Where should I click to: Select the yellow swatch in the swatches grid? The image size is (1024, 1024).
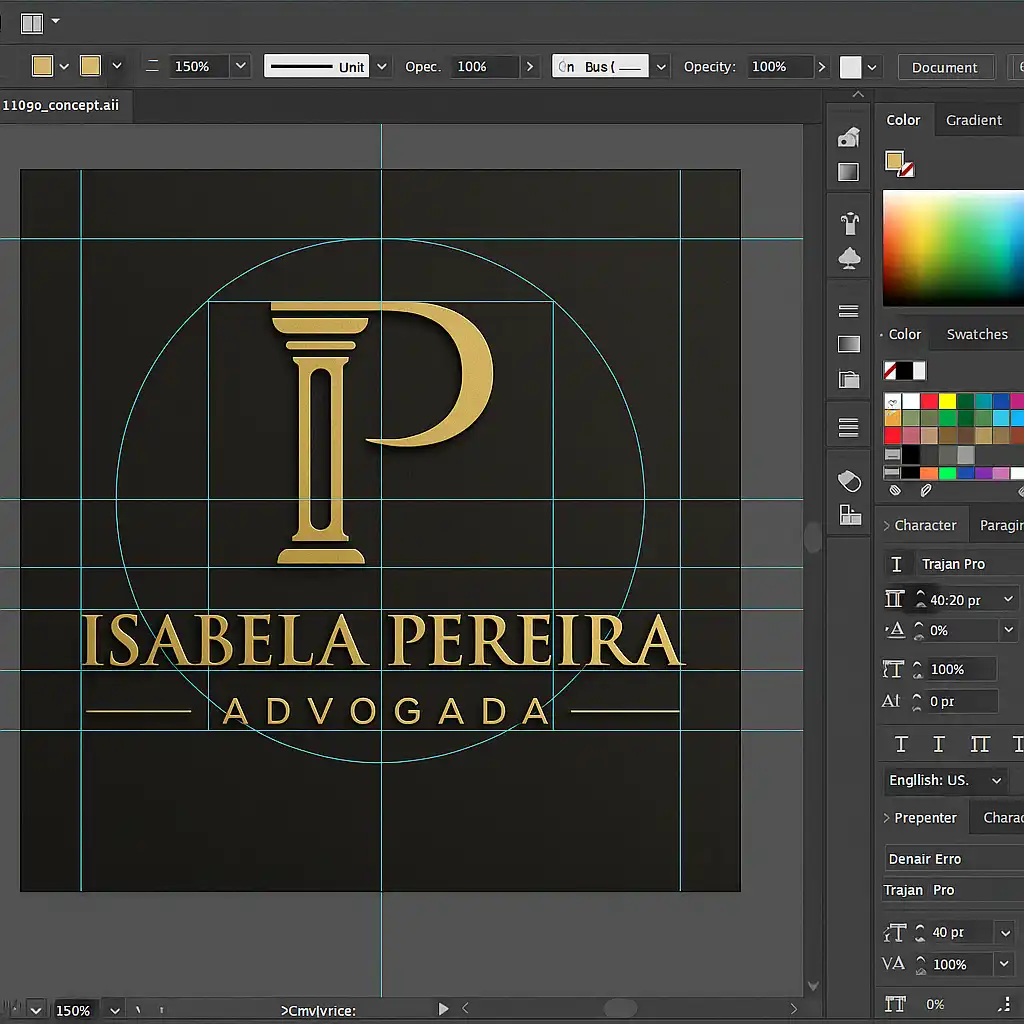click(x=947, y=400)
